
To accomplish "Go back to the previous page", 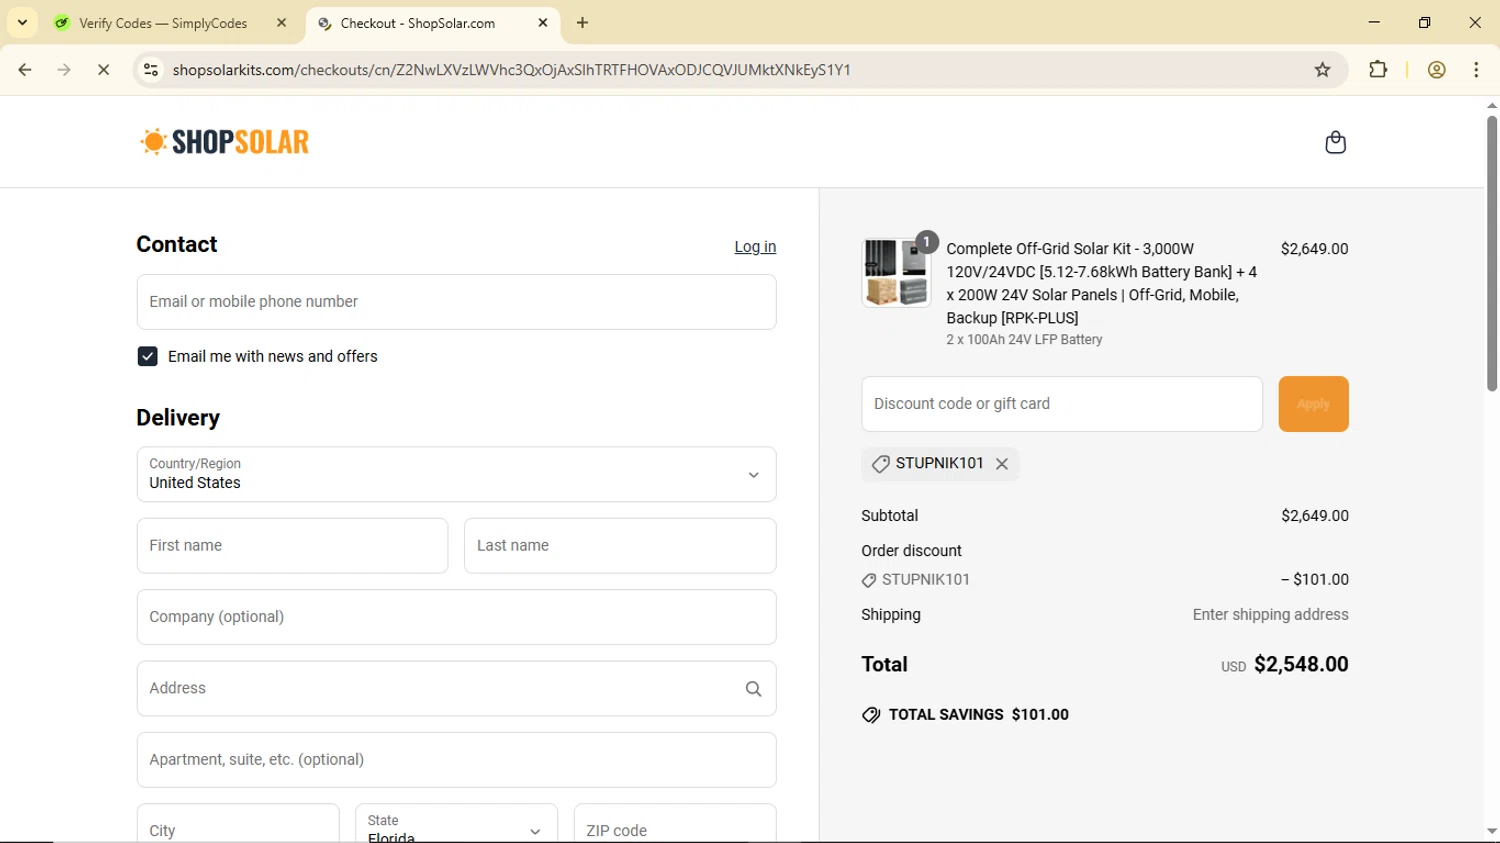I will tap(25, 70).
